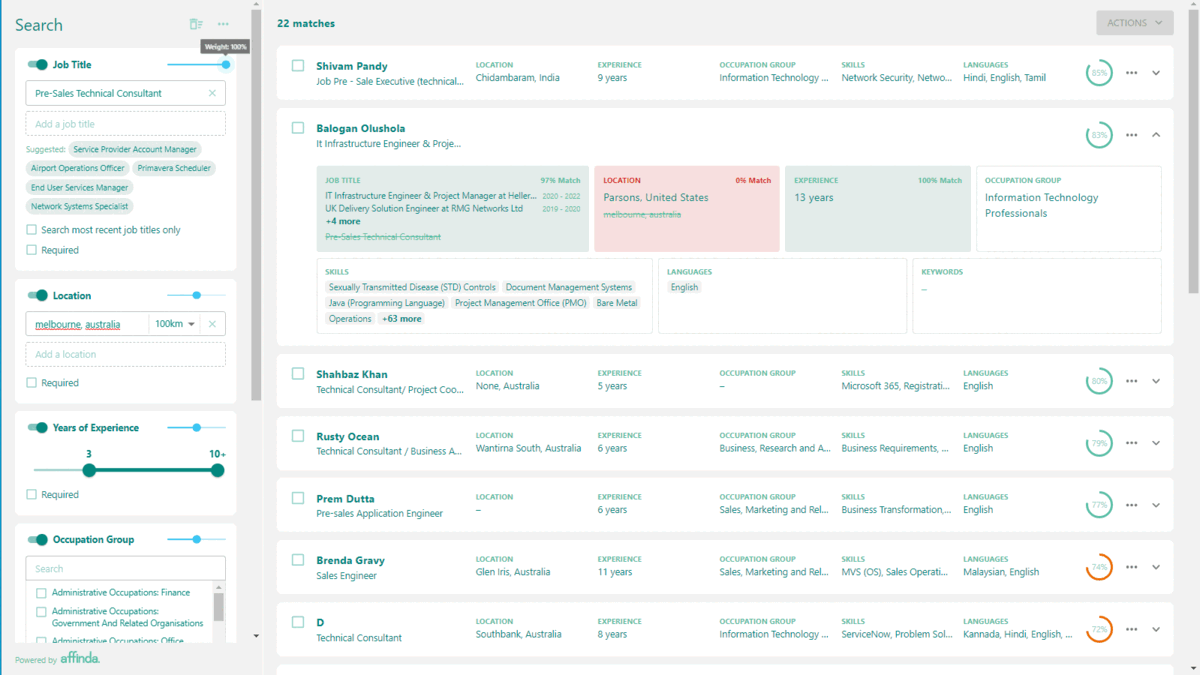
Task: Open the 100km radius dropdown
Action: (175, 324)
